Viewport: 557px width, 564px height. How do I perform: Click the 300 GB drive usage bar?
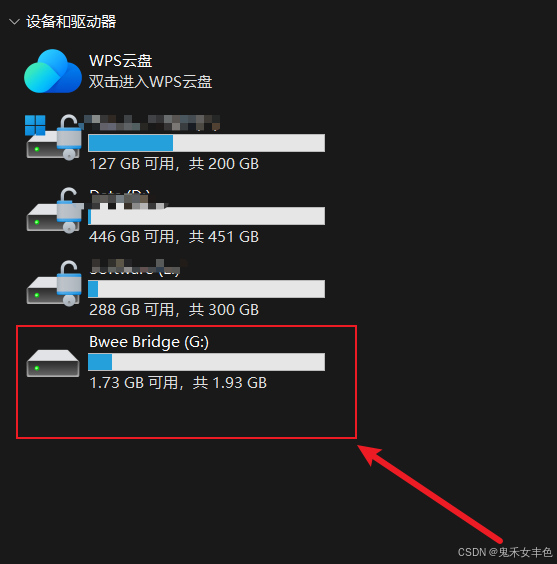206,289
